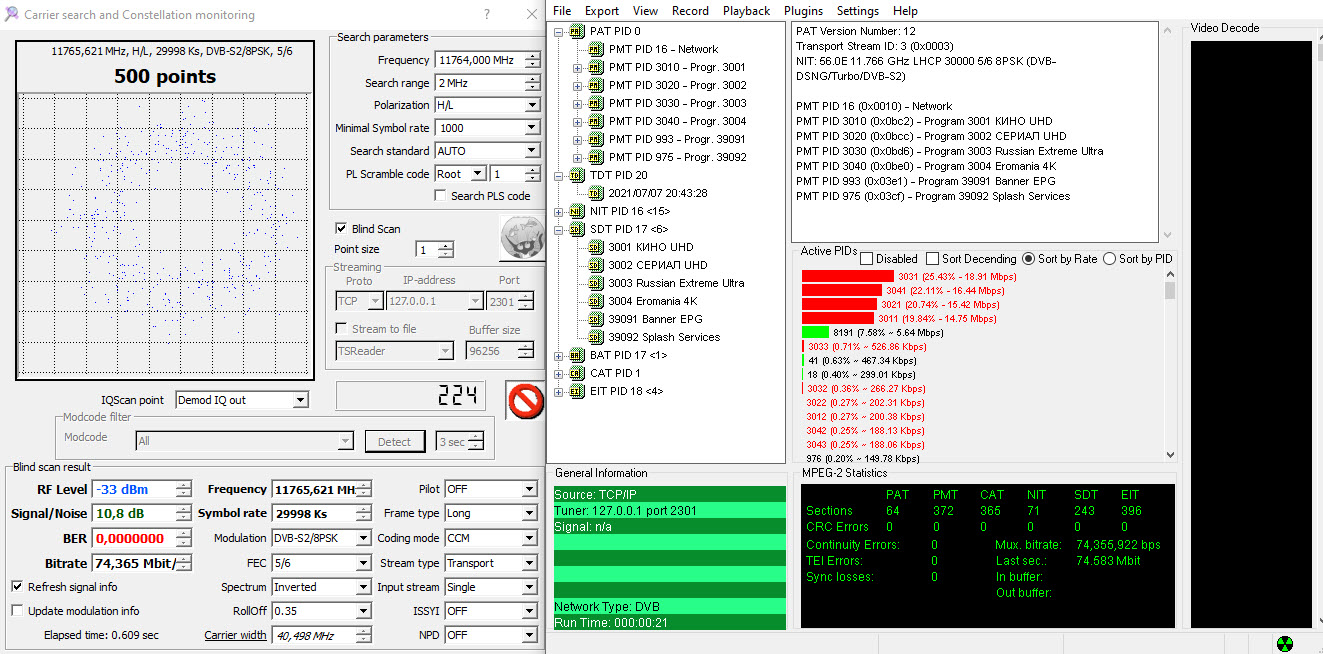Select the PAT PID 0 table icon

[x=577, y=31]
